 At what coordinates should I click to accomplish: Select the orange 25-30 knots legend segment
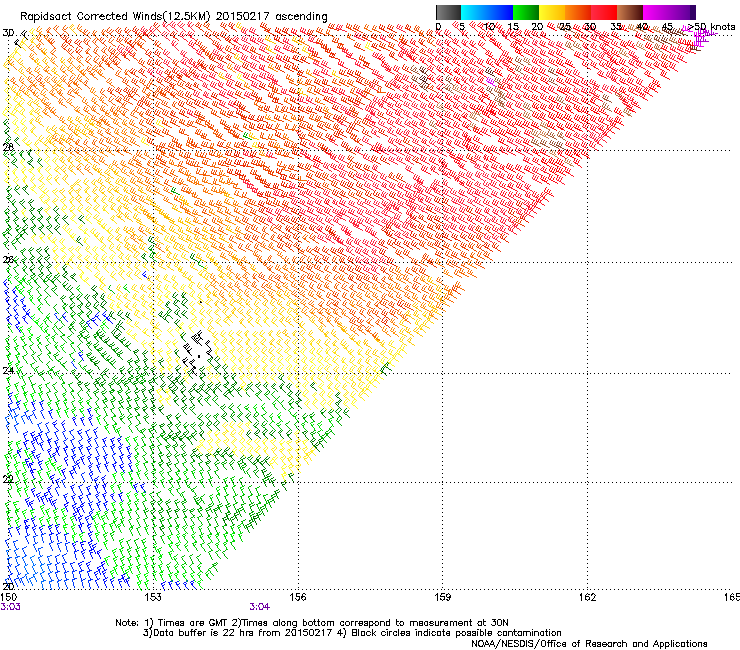[578, 12]
